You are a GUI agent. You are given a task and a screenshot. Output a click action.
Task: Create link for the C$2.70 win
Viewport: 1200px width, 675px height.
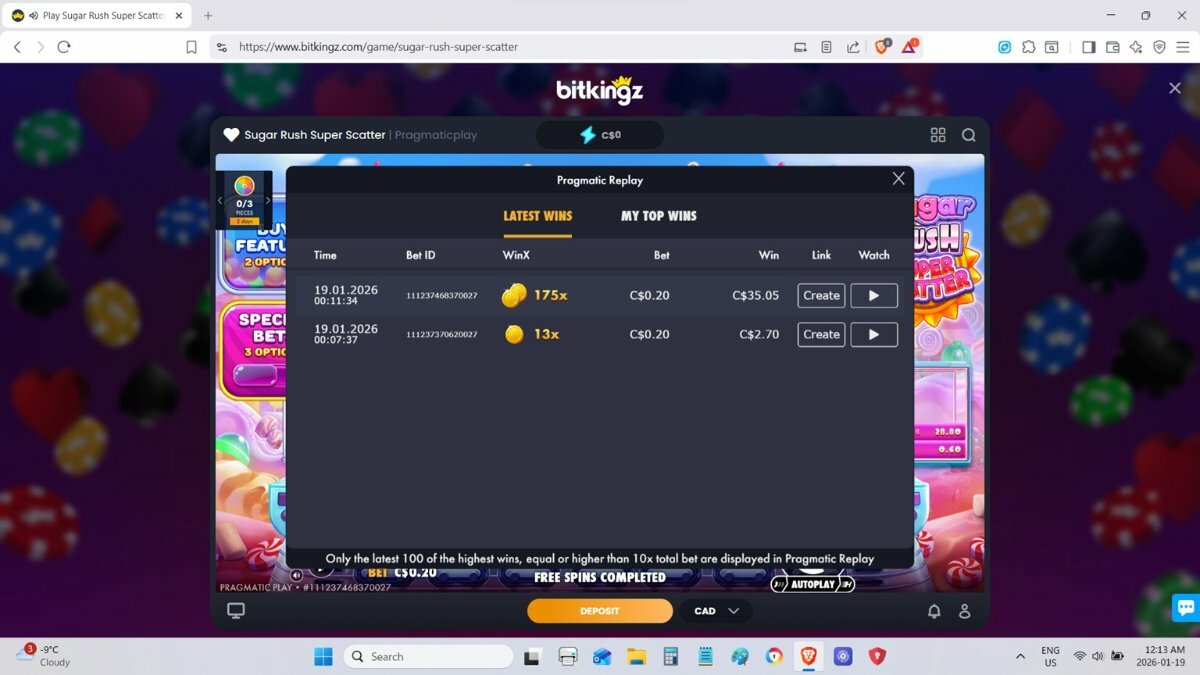(x=821, y=334)
